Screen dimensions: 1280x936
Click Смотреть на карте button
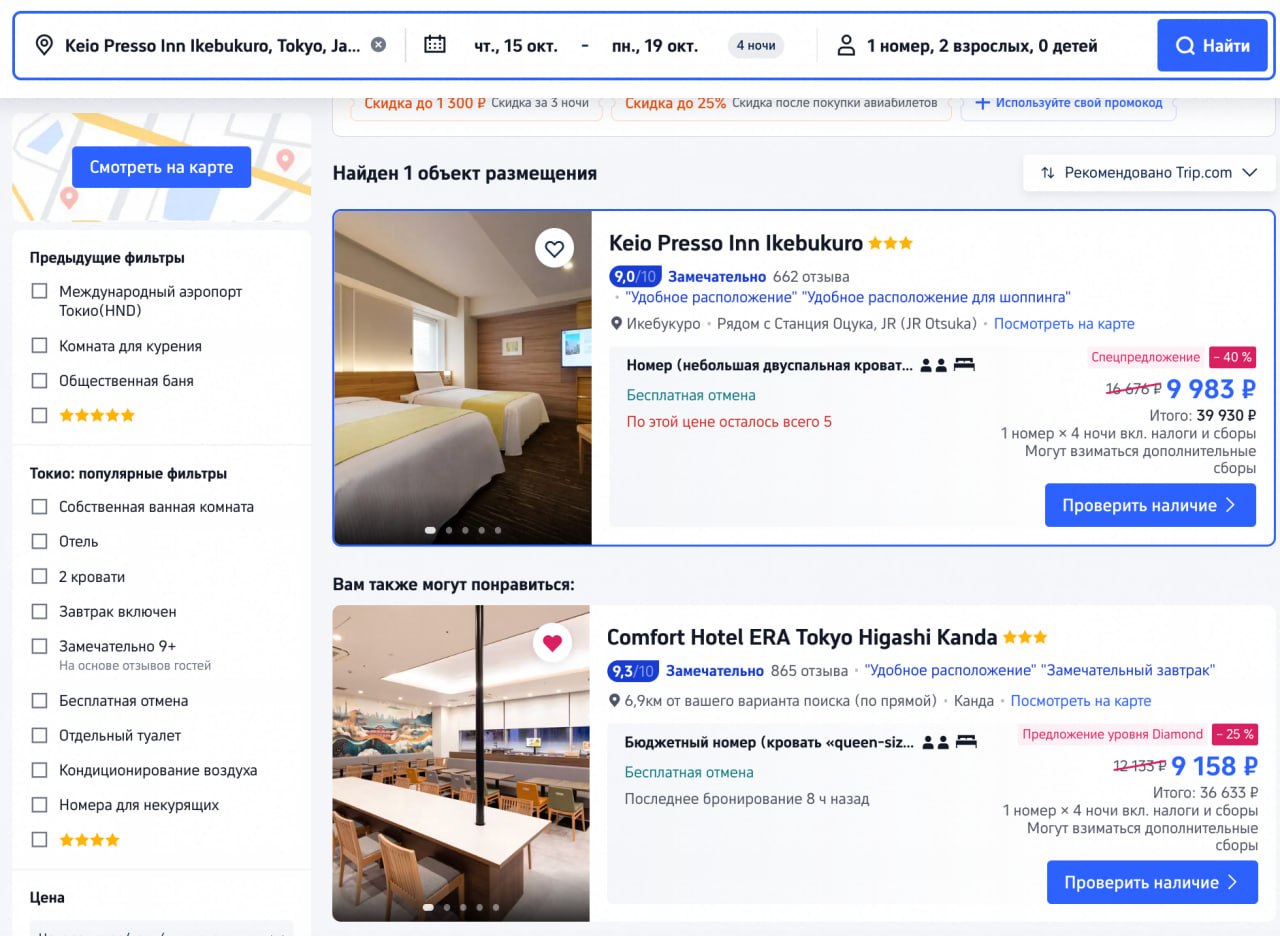pyautogui.click(x=161, y=167)
